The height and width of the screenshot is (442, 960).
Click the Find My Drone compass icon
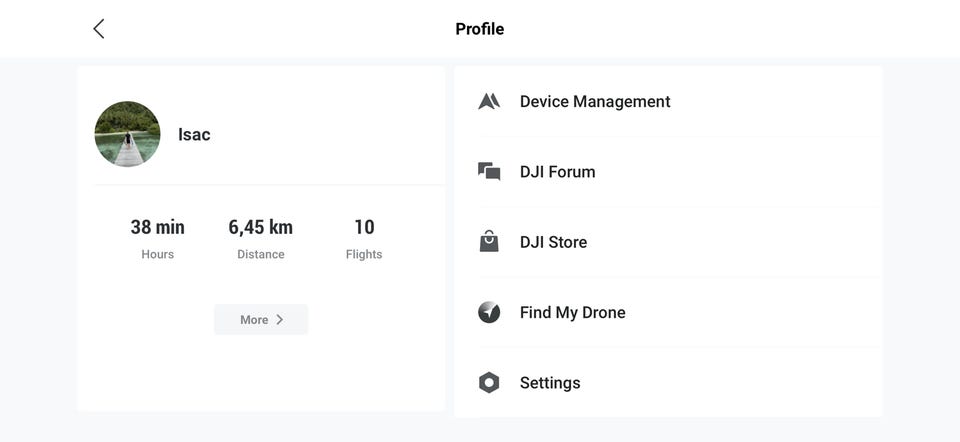[x=489, y=312]
